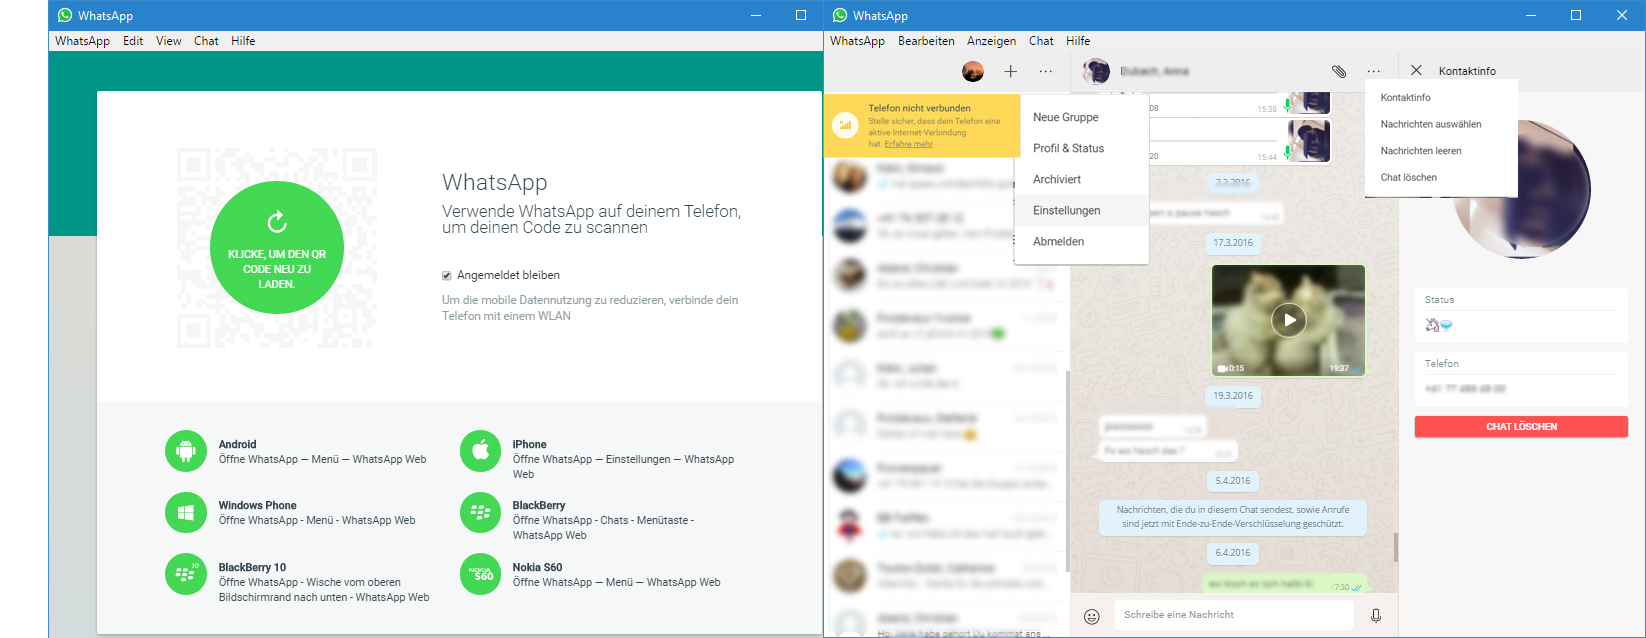Select Chat löschen in the chat options menu
Viewport: 1646px width, 638px height.
(x=1441, y=177)
